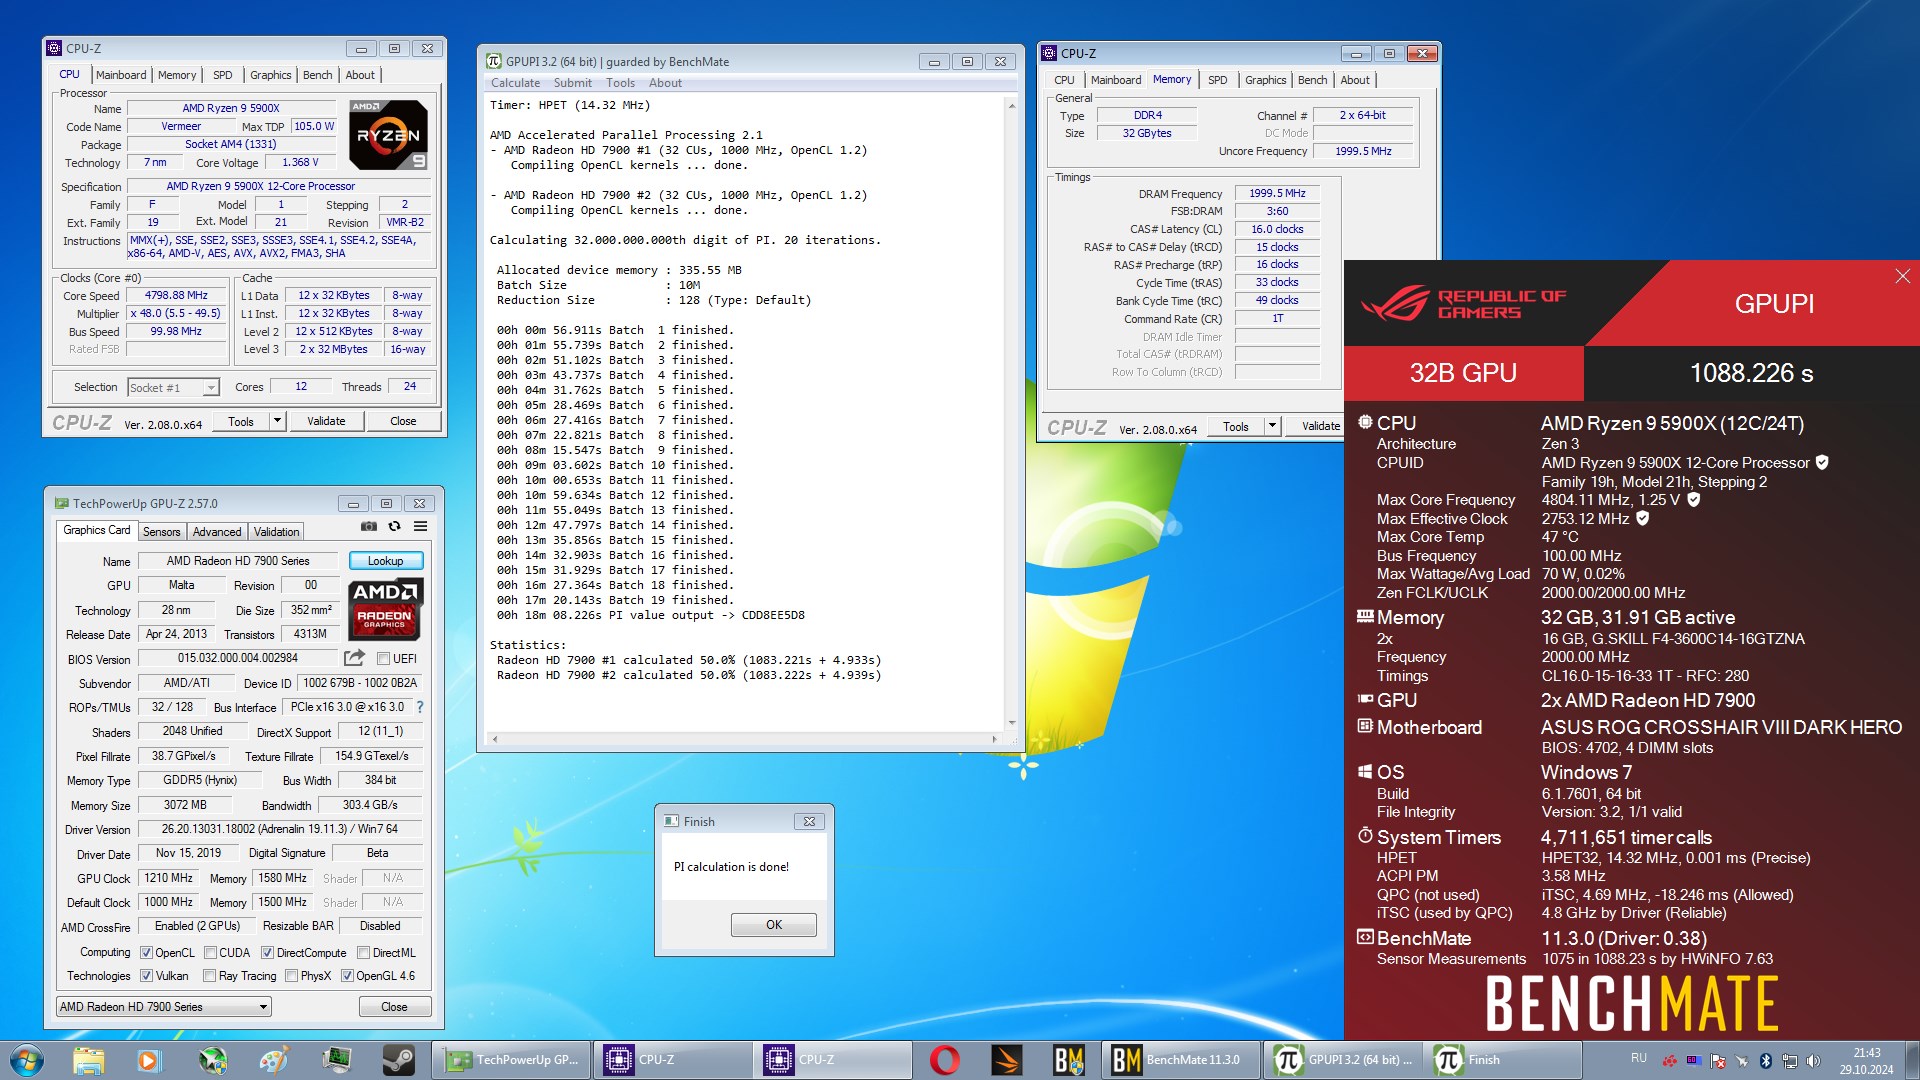Open Steam from the taskbar
The image size is (1920, 1080).
click(398, 1060)
